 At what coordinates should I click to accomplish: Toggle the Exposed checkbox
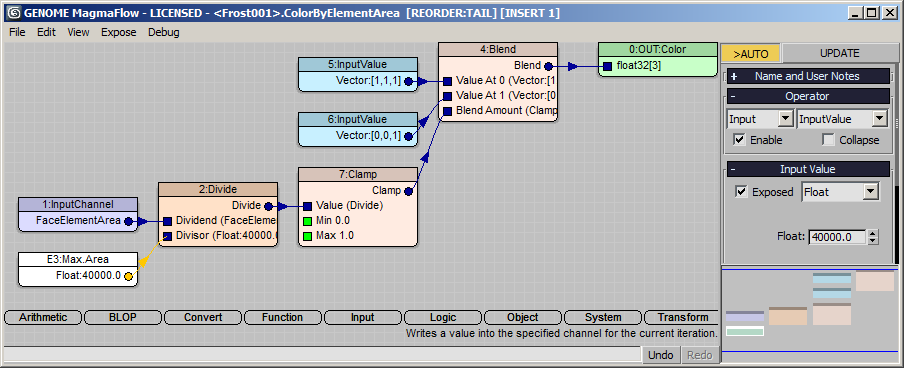point(741,192)
